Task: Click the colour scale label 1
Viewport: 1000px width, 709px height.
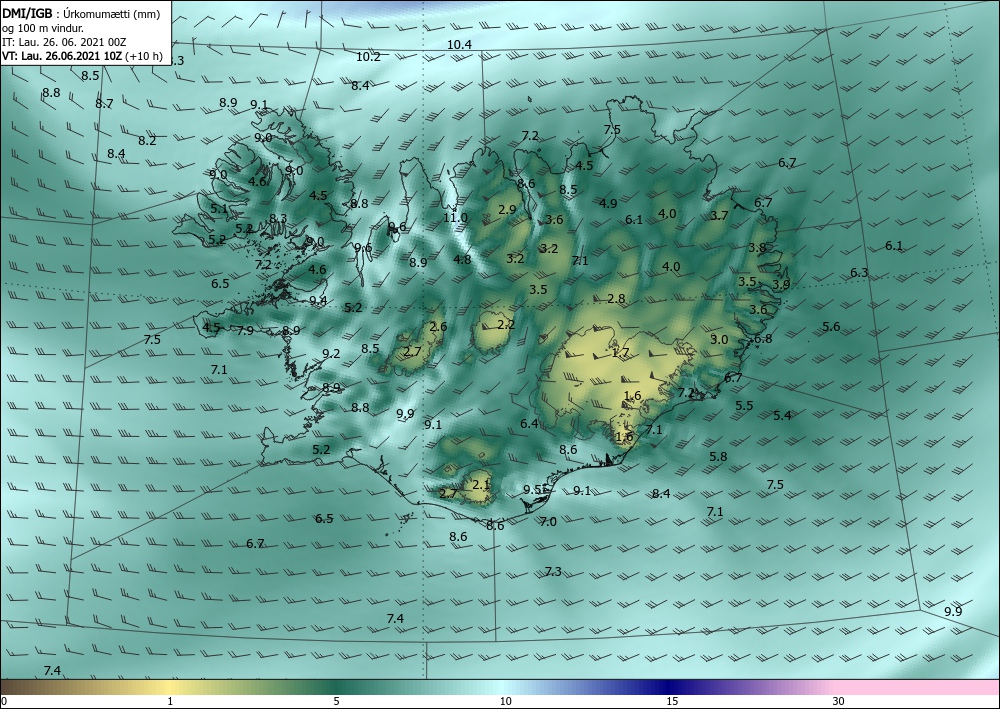Action: pyautogui.click(x=170, y=702)
